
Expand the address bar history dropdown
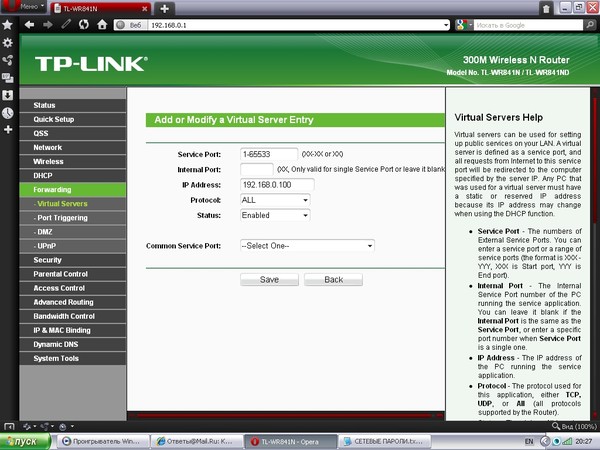point(446,25)
